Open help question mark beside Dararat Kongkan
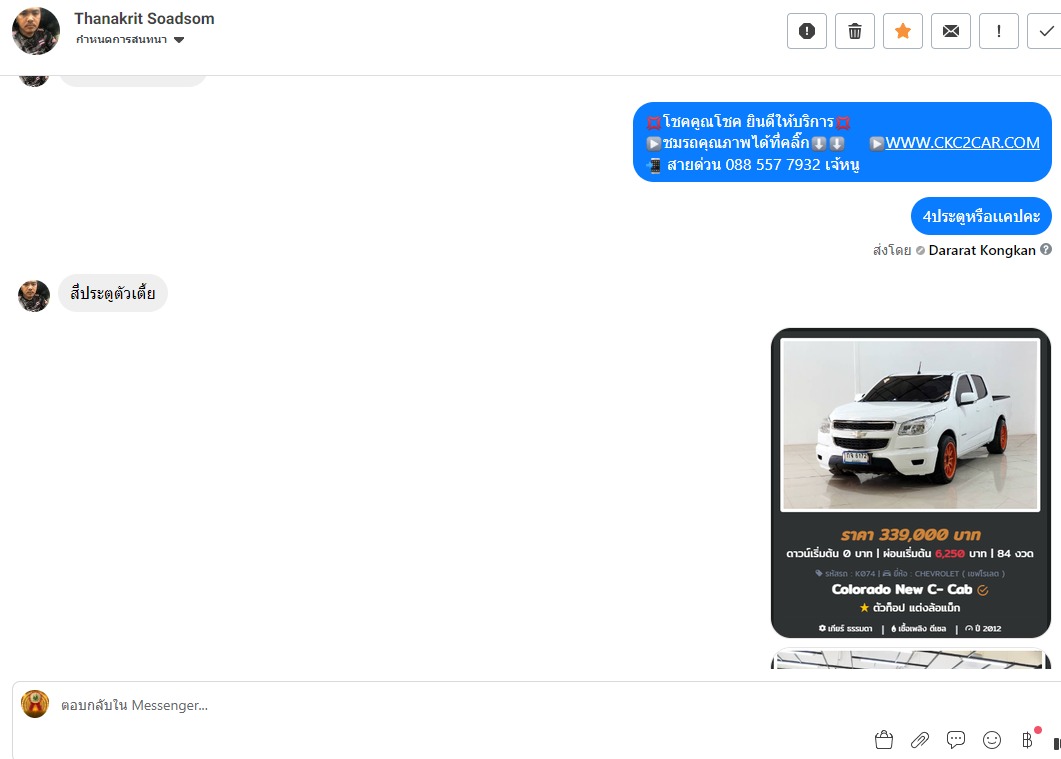 coord(1046,250)
